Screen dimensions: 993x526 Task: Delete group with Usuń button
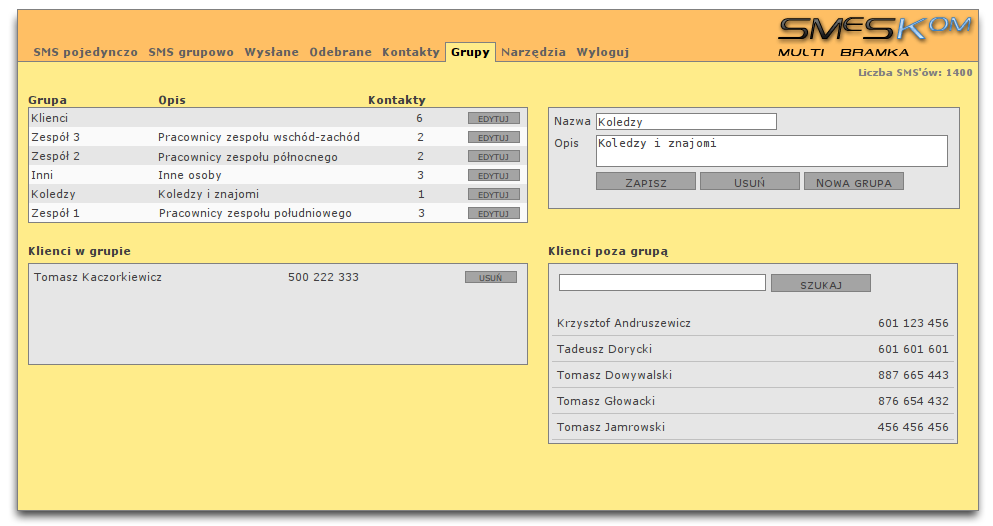click(x=749, y=182)
